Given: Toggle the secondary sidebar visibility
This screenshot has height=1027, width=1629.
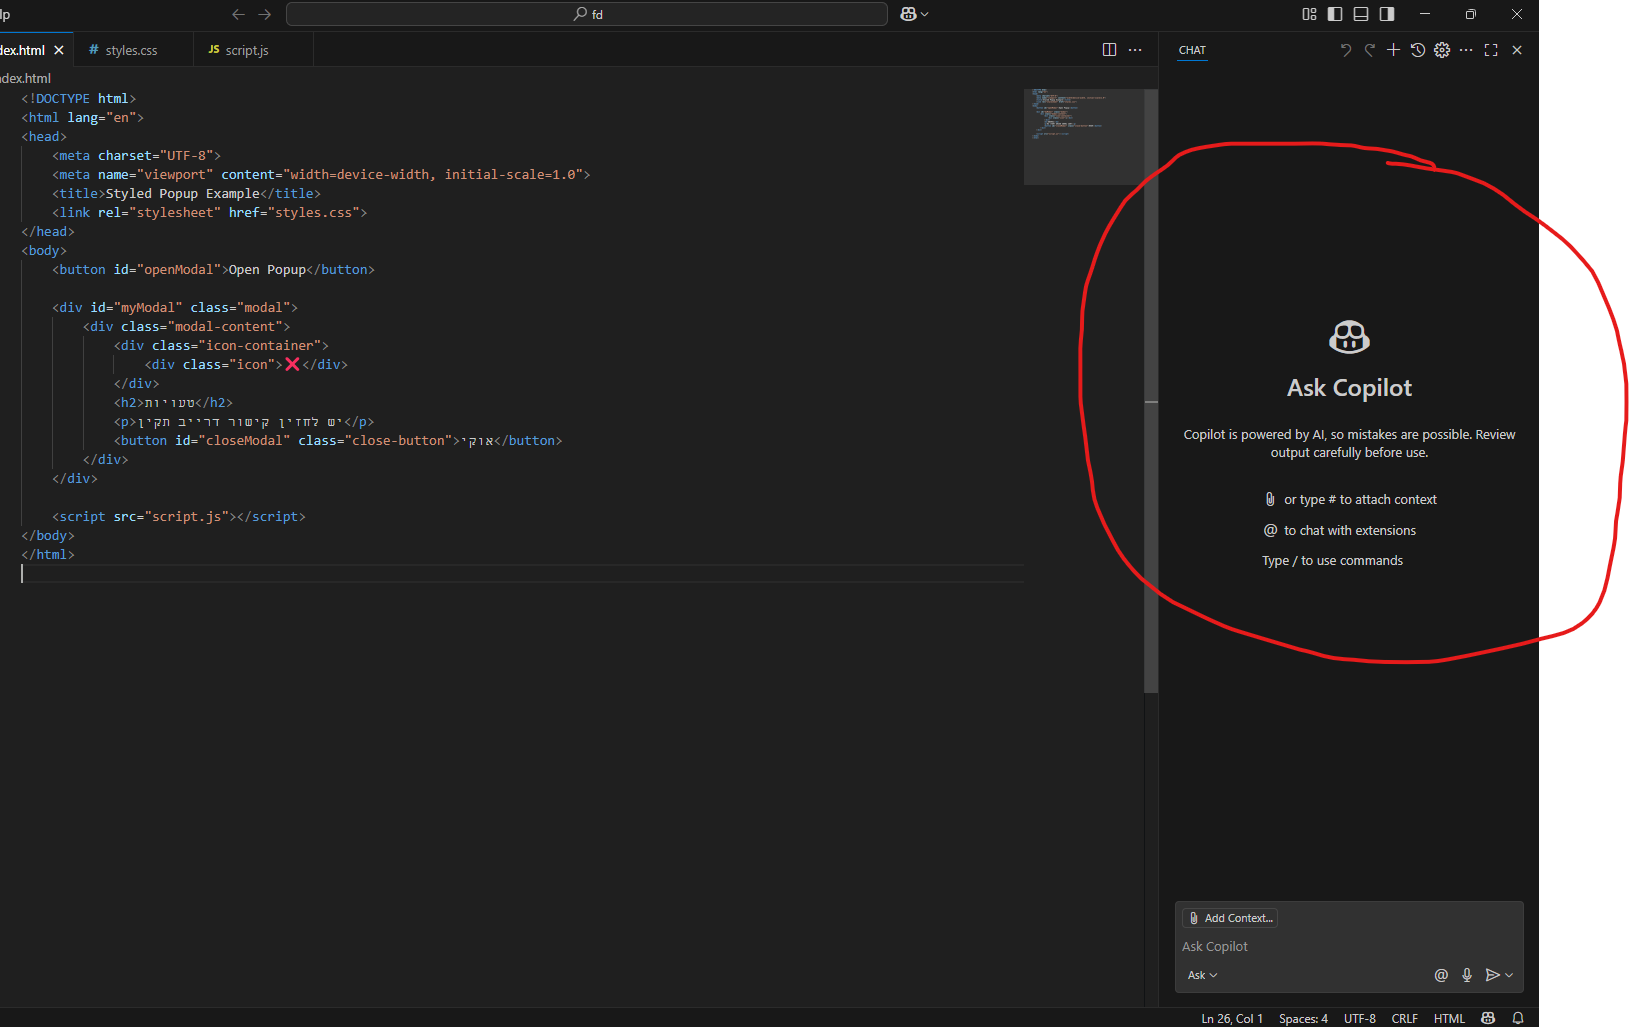Looking at the screenshot, I should coord(1387,14).
